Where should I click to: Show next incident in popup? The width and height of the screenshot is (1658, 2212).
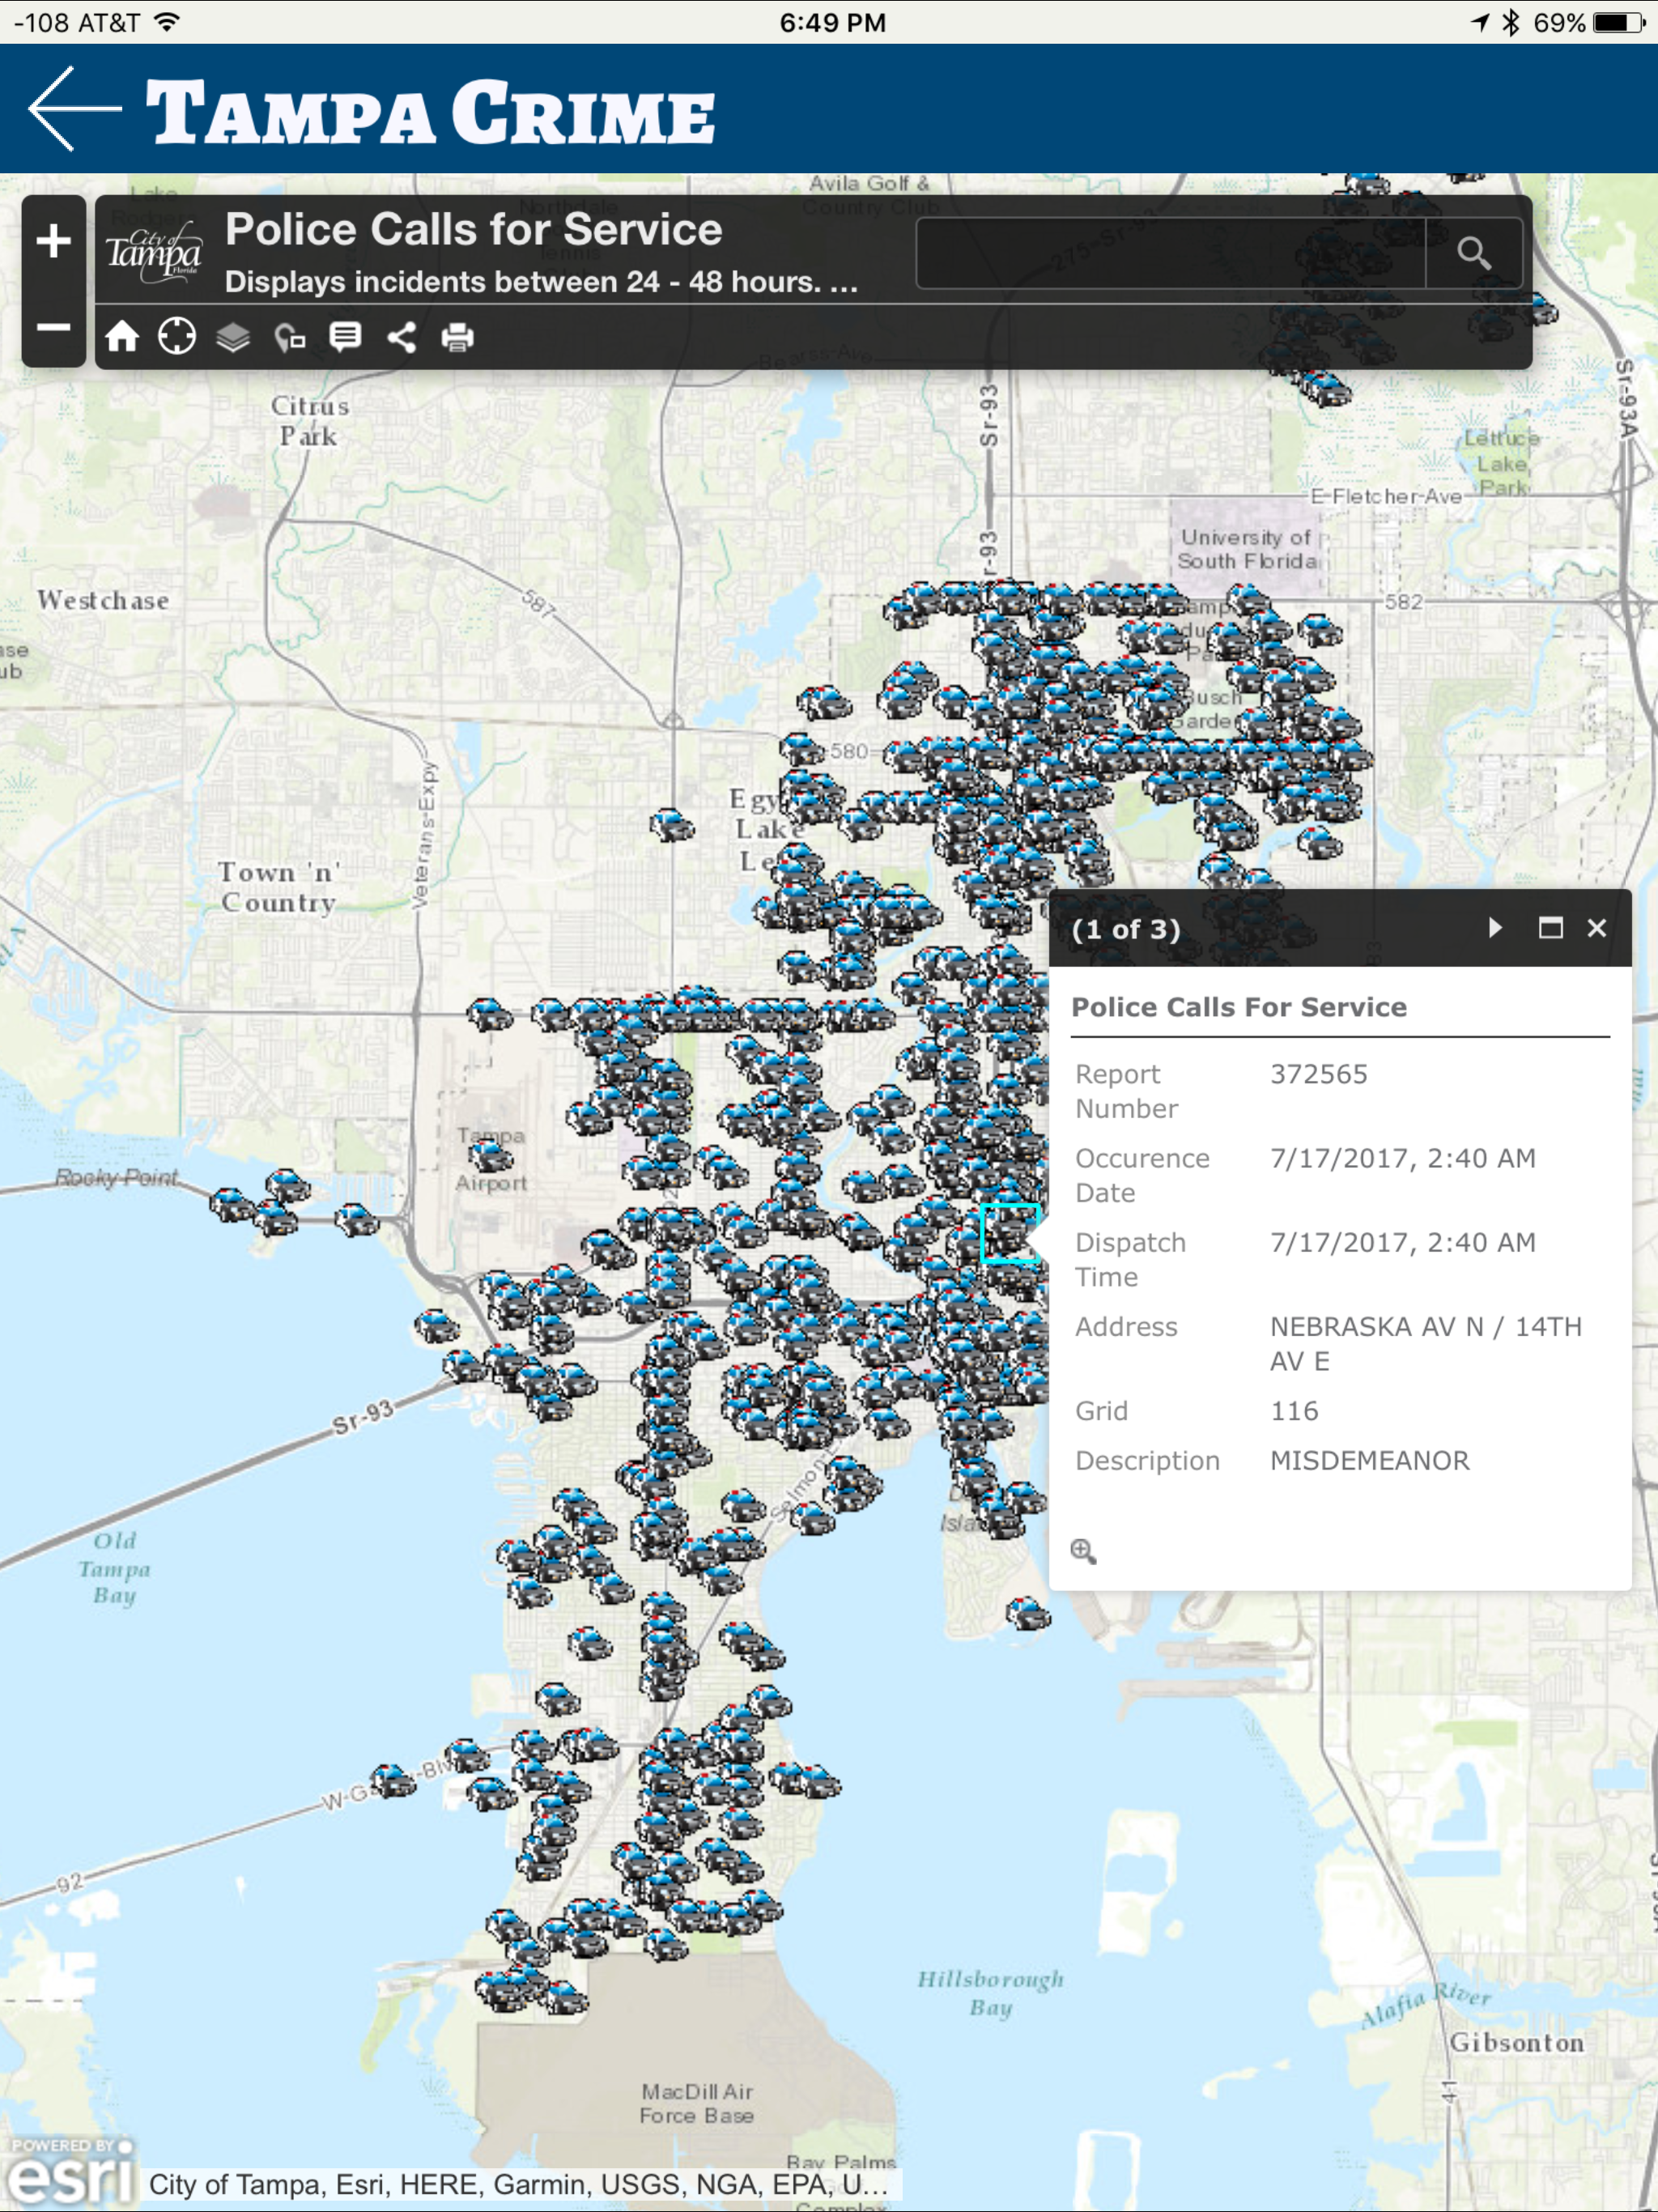[x=1495, y=928]
